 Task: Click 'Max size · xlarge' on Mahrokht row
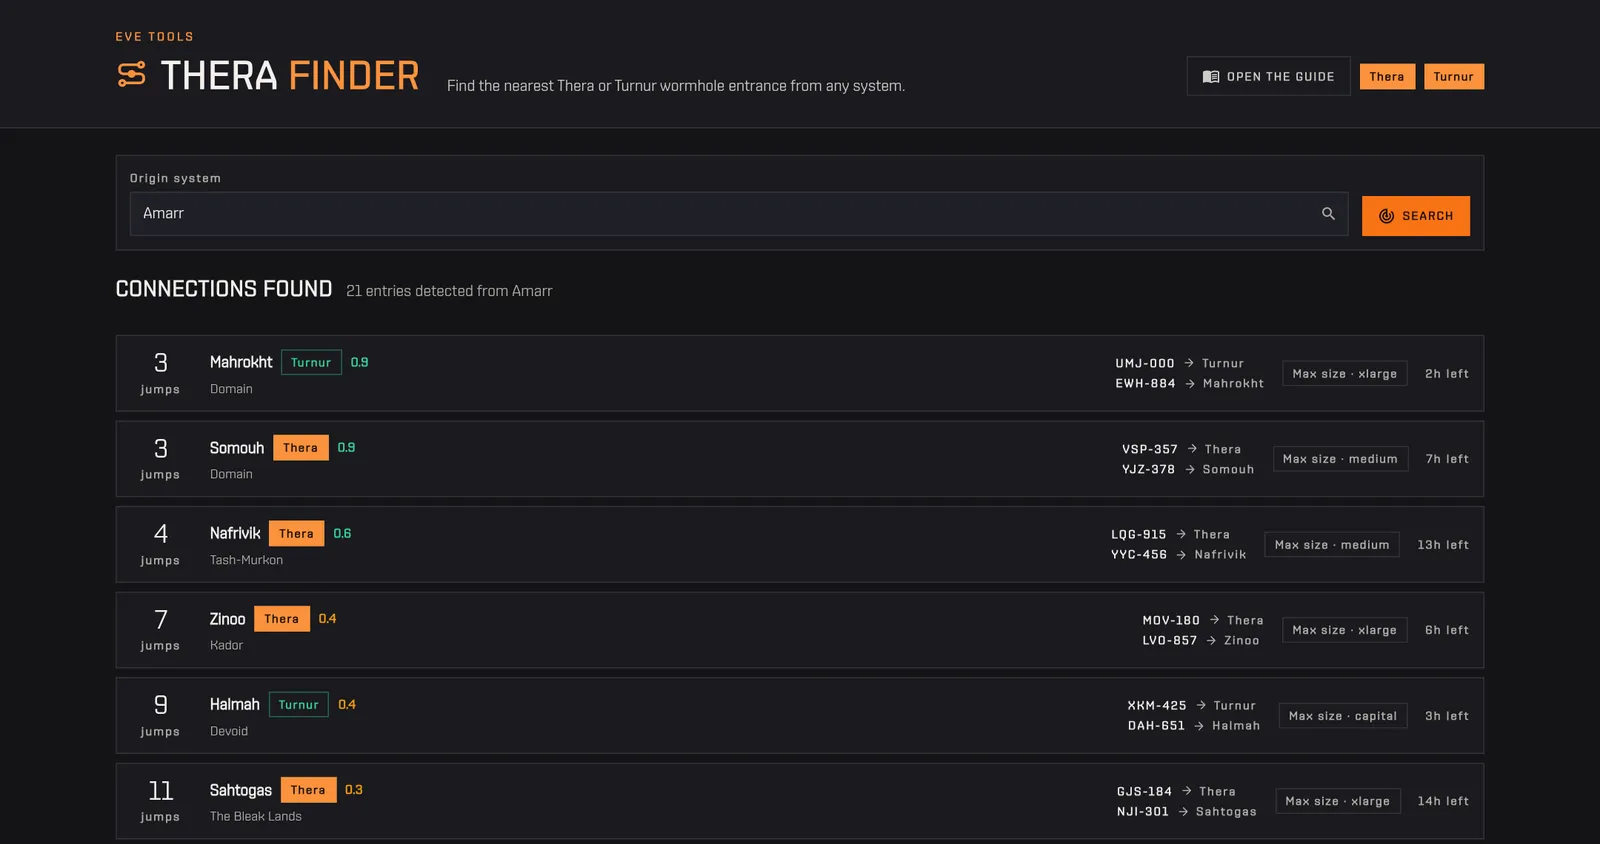pos(1345,374)
